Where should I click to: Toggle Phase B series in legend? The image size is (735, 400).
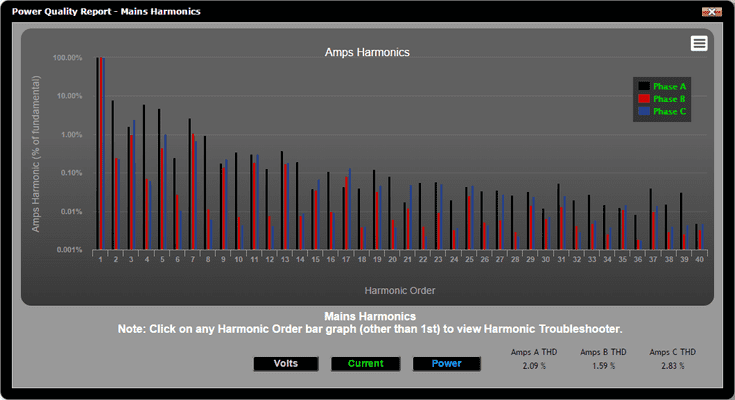[669, 99]
